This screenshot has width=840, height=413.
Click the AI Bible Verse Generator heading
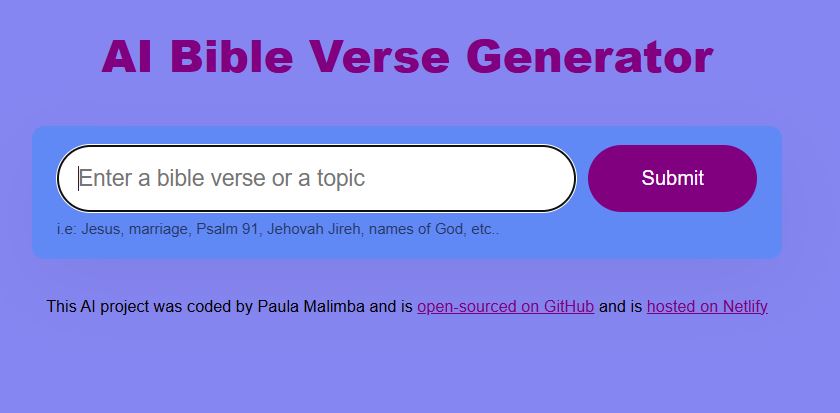pyautogui.click(x=407, y=56)
